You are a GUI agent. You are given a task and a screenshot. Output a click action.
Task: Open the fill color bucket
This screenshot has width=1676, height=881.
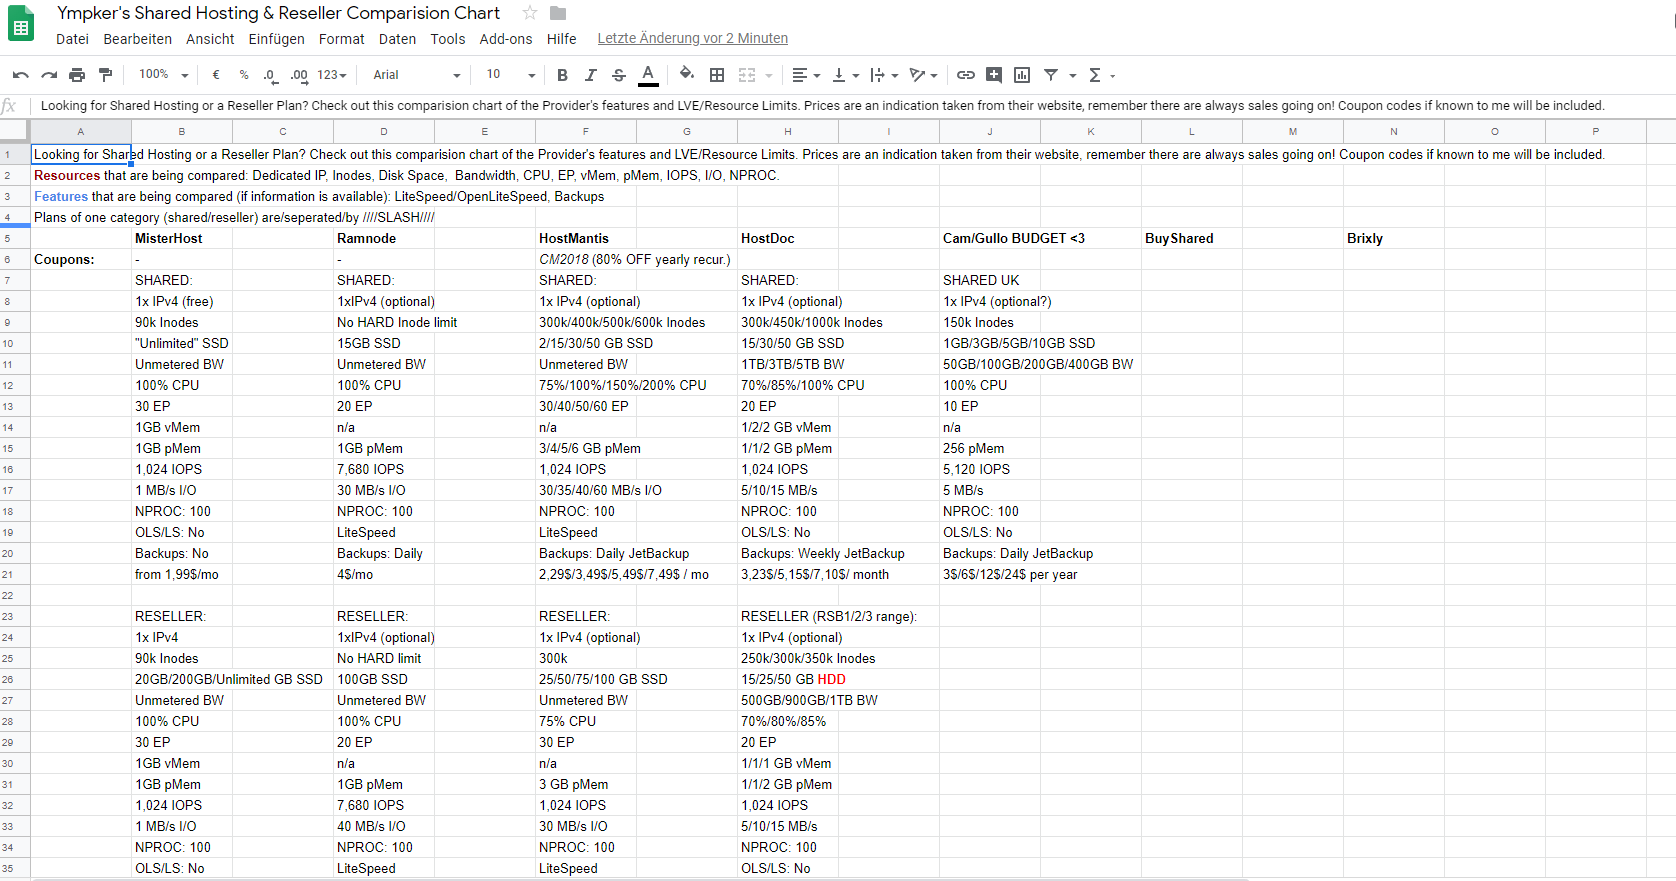pyautogui.click(x=686, y=74)
